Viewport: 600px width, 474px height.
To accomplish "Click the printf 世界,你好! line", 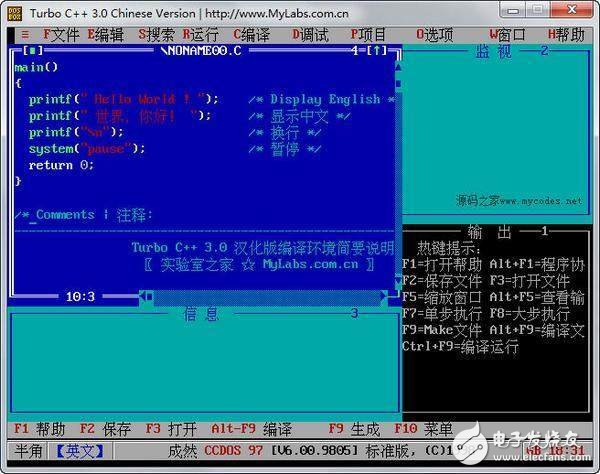I will [120, 116].
